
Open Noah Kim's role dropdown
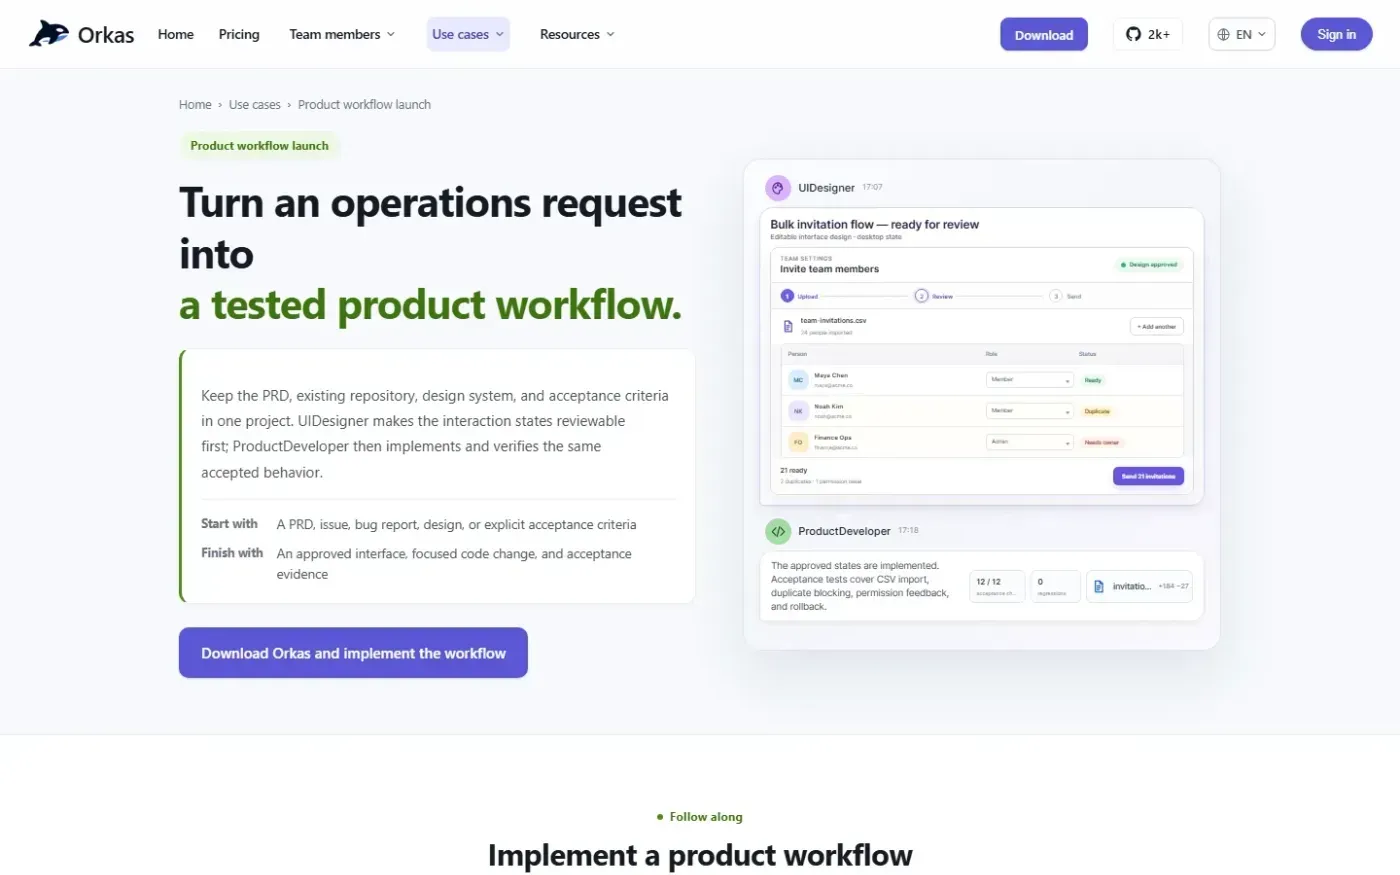[1030, 411]
